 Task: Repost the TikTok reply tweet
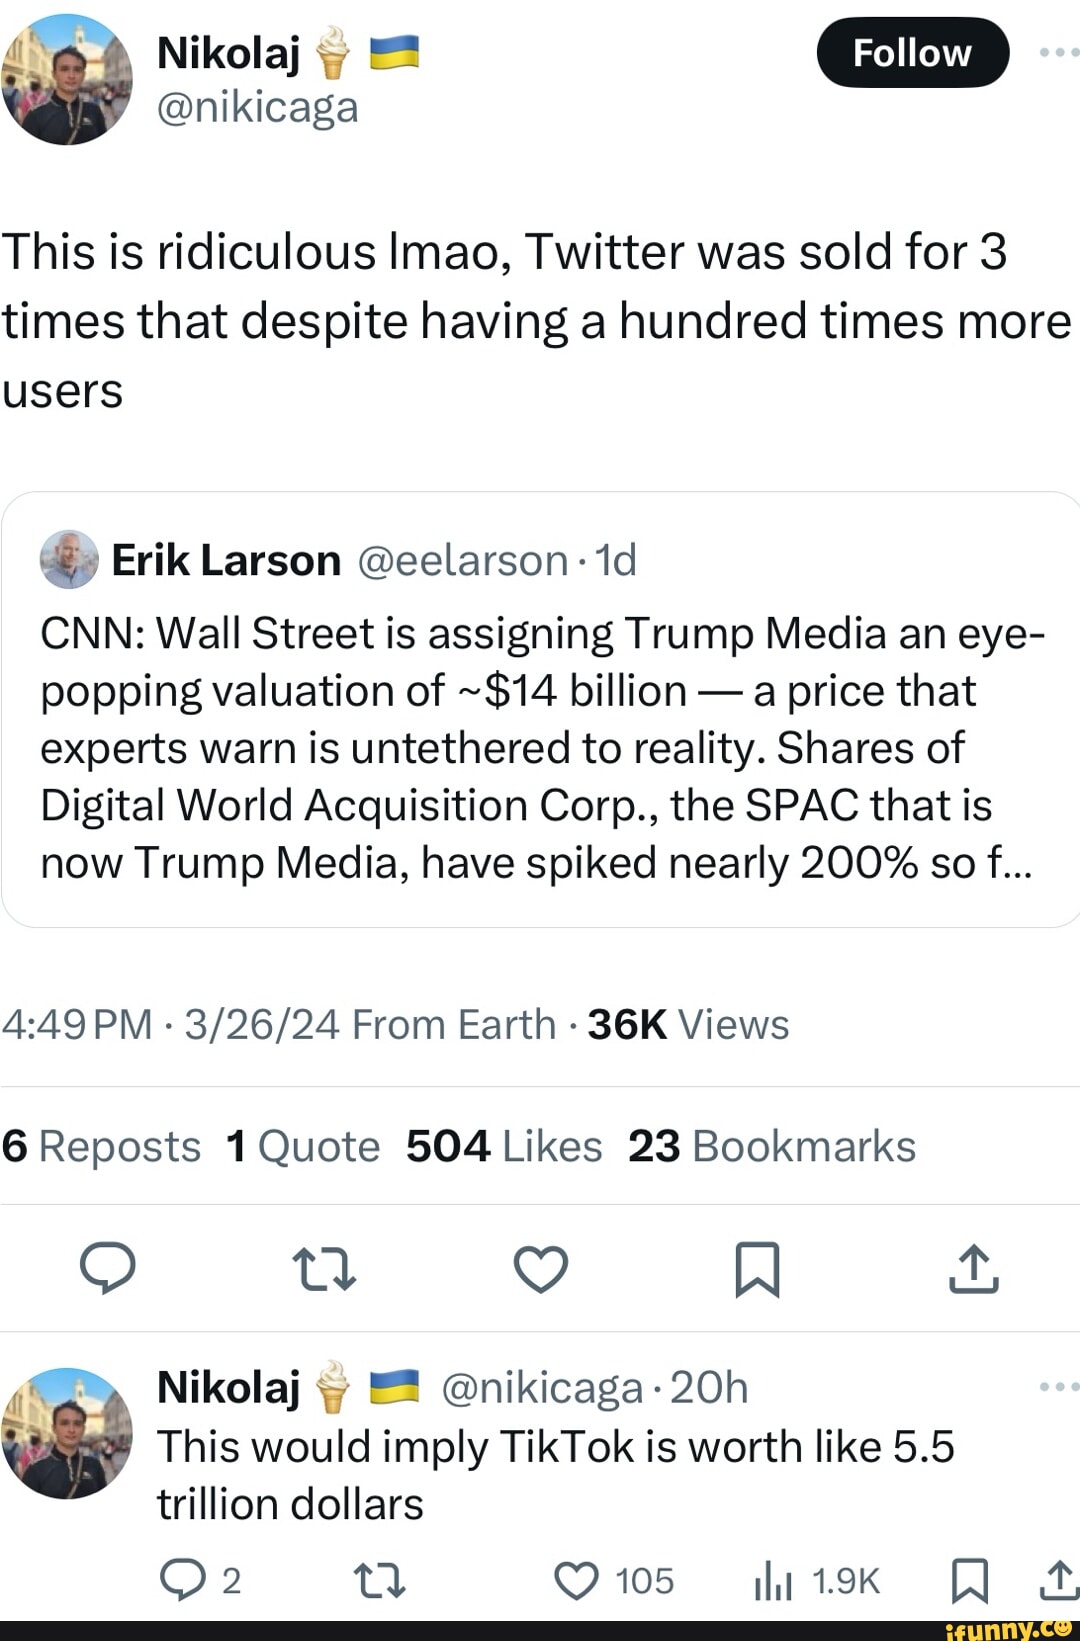pyautogui.click(x=380, y=1580)
